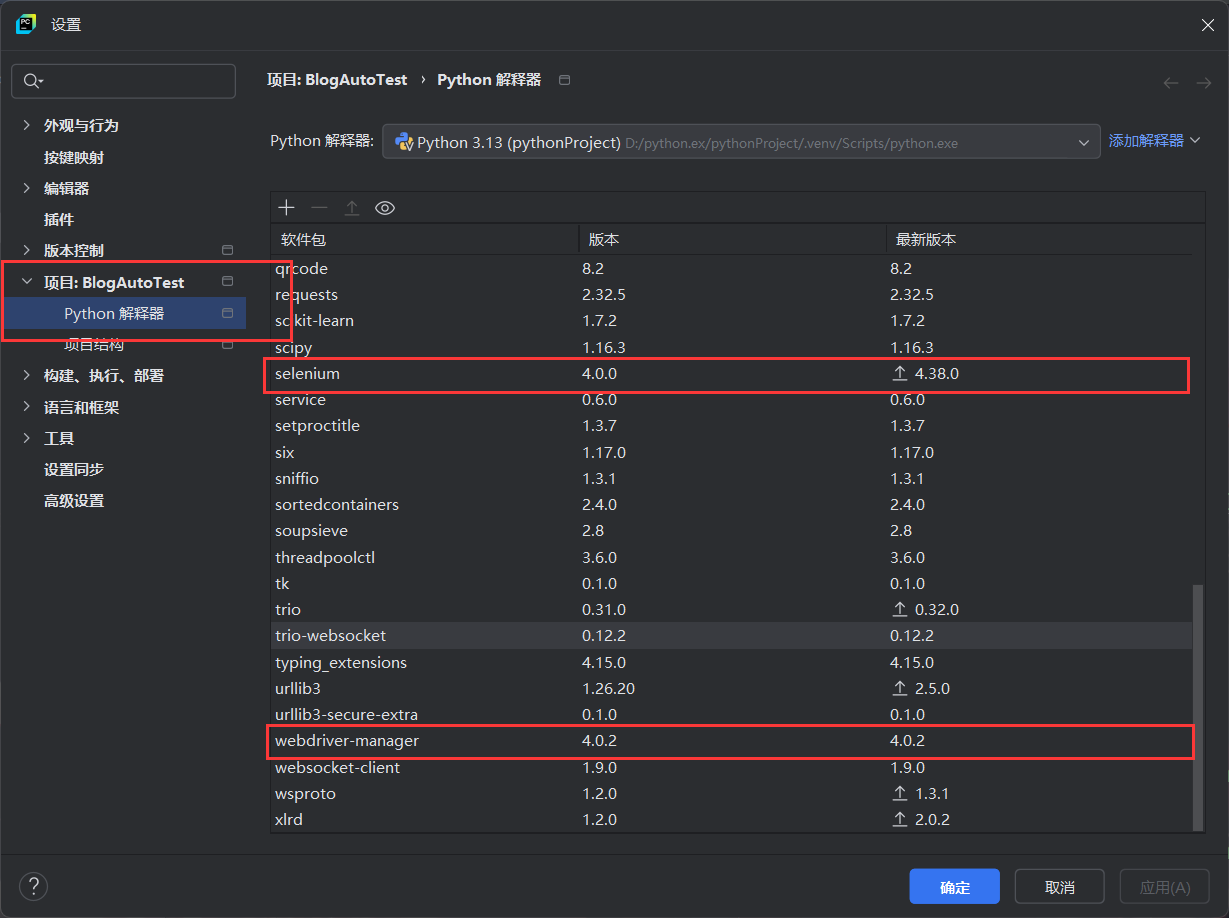Select the soupsieve package row

click(731, 531)
